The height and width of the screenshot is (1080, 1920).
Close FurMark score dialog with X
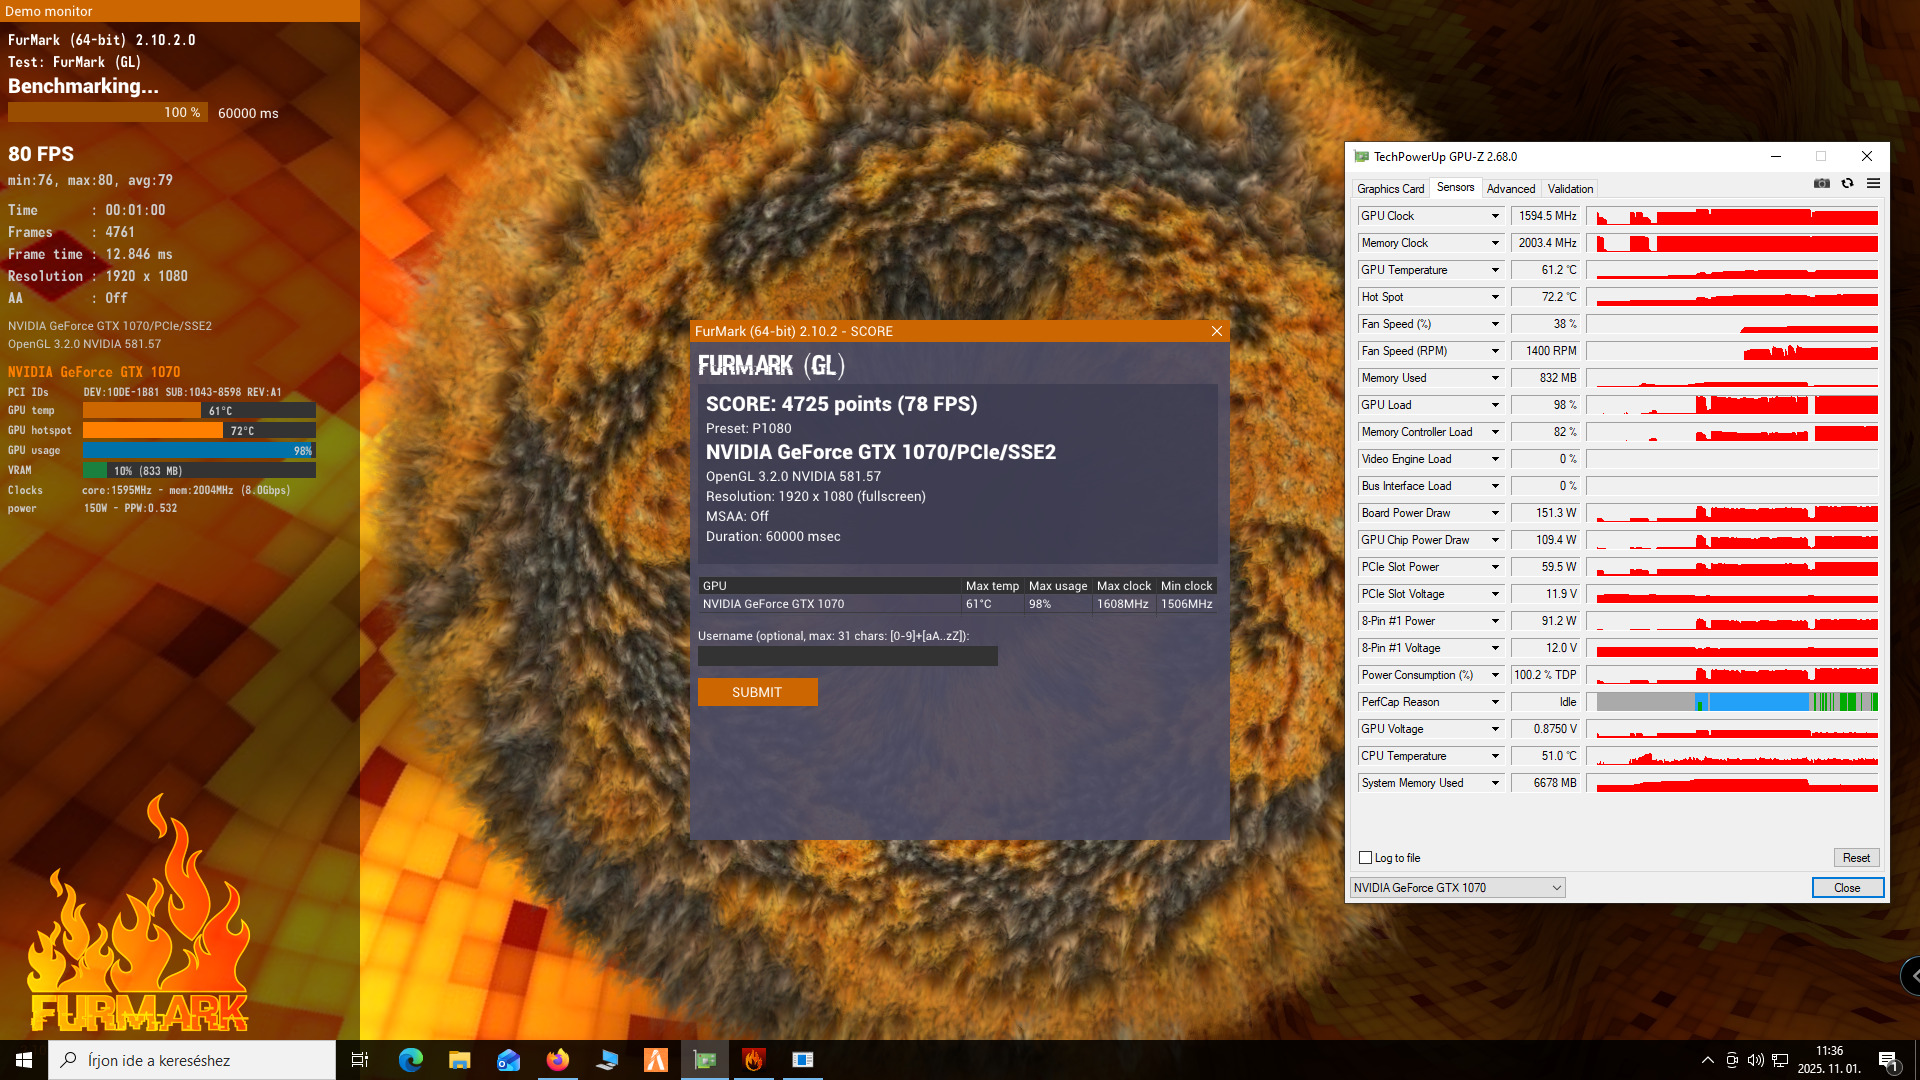point(1216,331)
